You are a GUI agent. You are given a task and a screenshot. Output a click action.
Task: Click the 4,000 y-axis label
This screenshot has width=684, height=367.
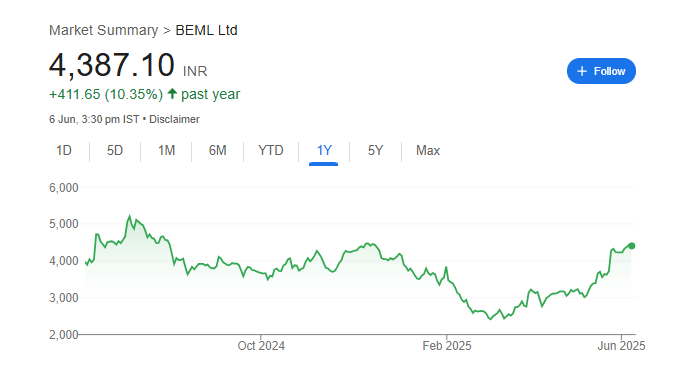64,261
